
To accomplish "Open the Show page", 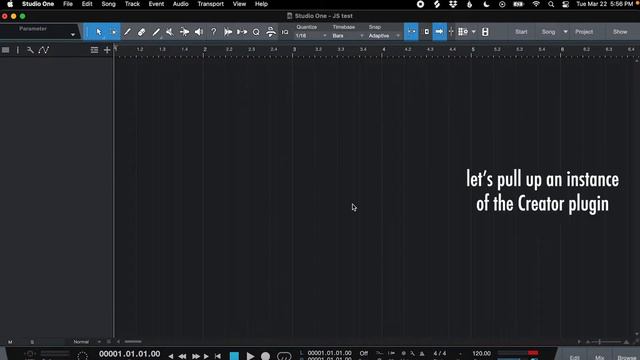I will point(620,32).
